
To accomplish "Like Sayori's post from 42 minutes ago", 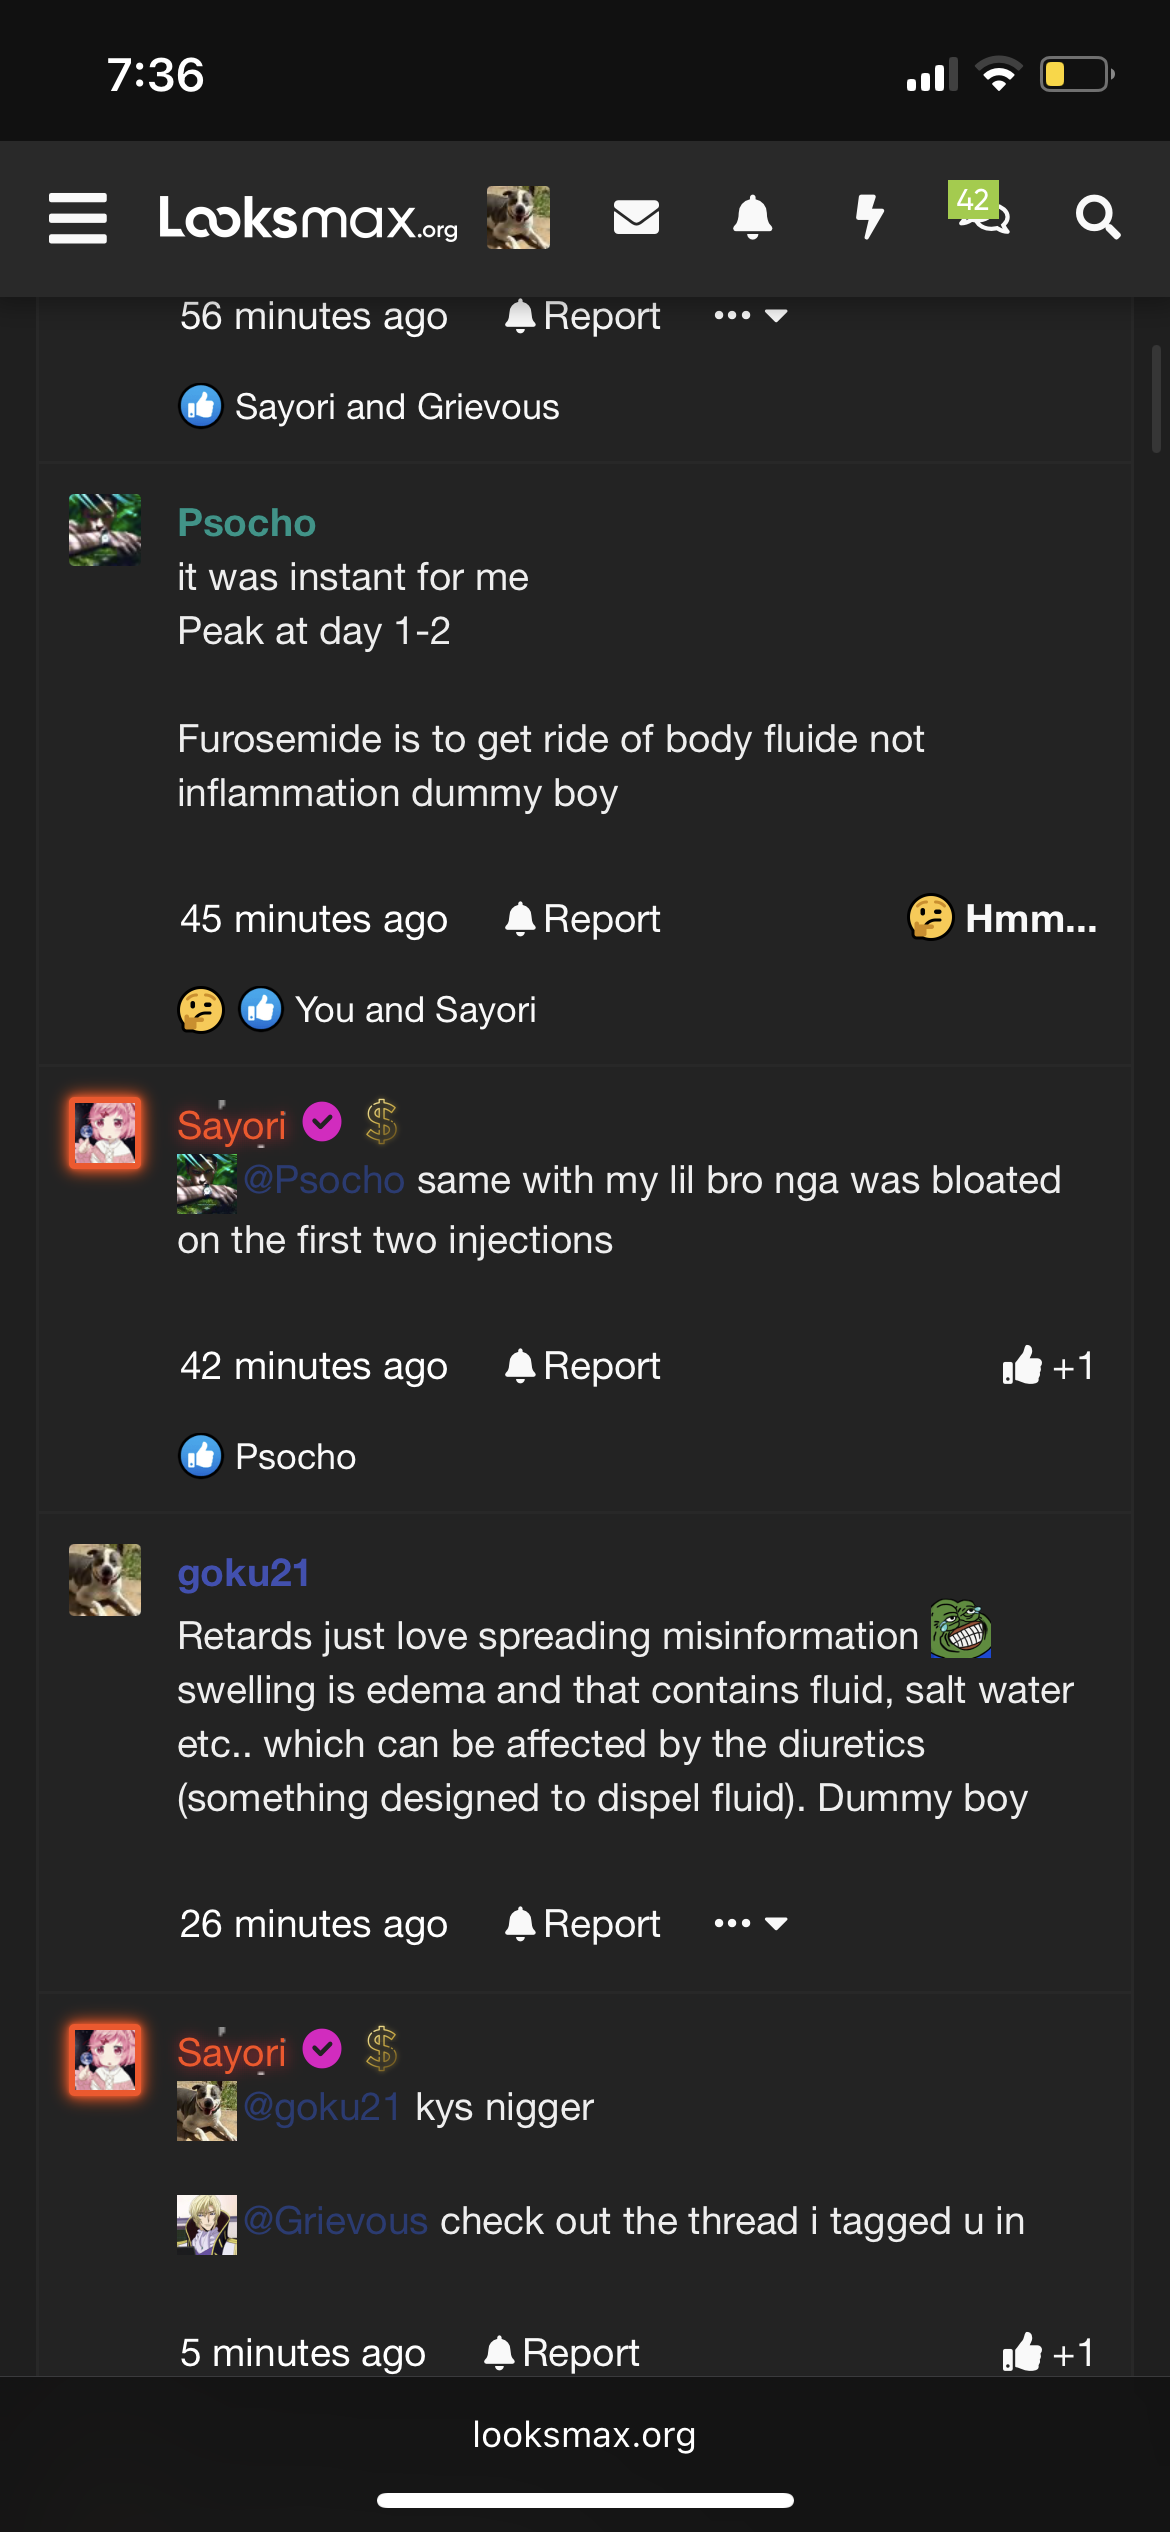I will [1047, 1366].
